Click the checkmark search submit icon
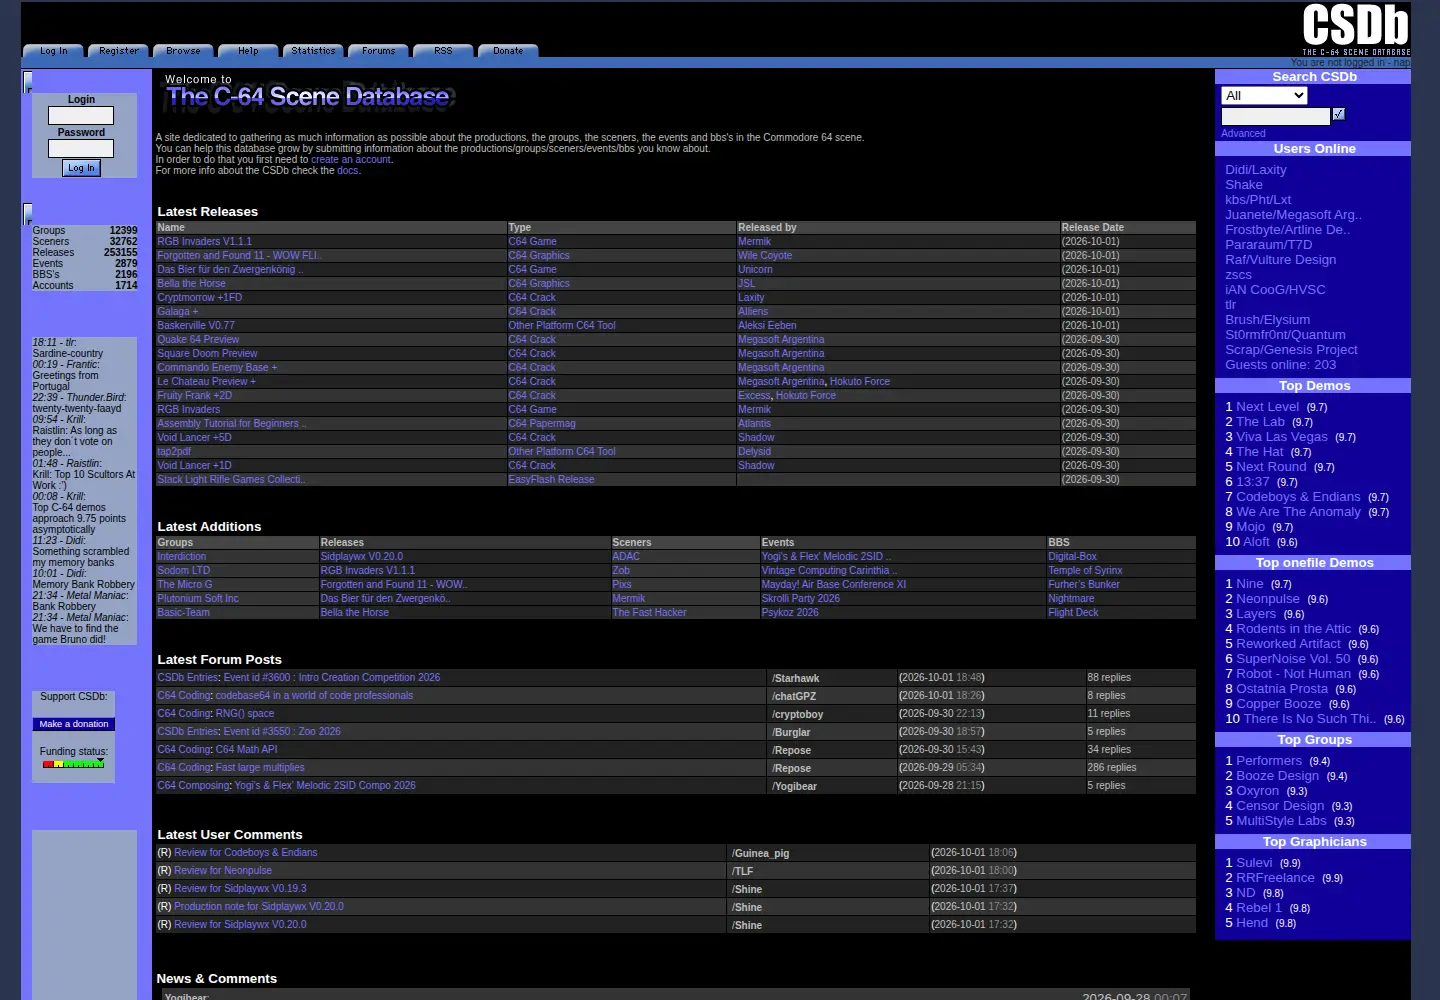 point(1339,114)
